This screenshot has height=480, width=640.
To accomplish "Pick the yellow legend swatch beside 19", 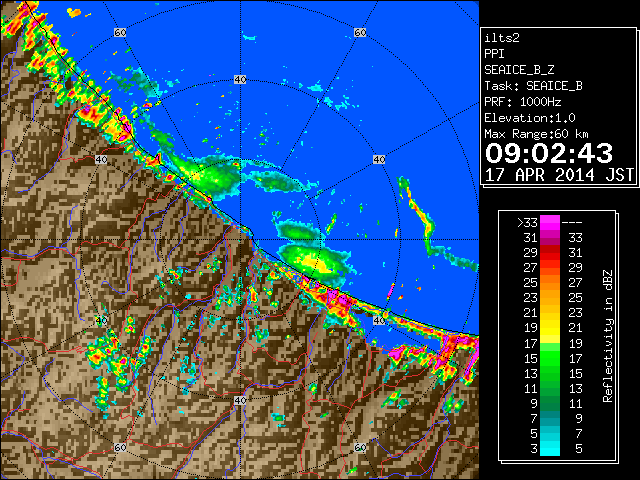I will 550,328.
